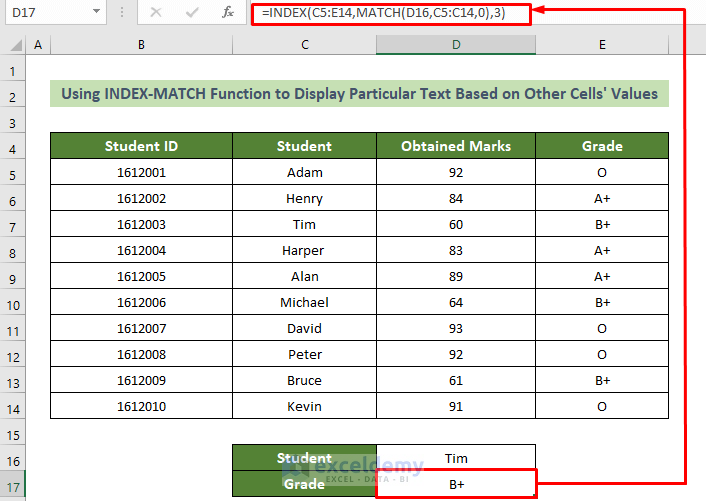Select column D header
The height and width of the screenshot is (501, 706).
tap(455, 45)
